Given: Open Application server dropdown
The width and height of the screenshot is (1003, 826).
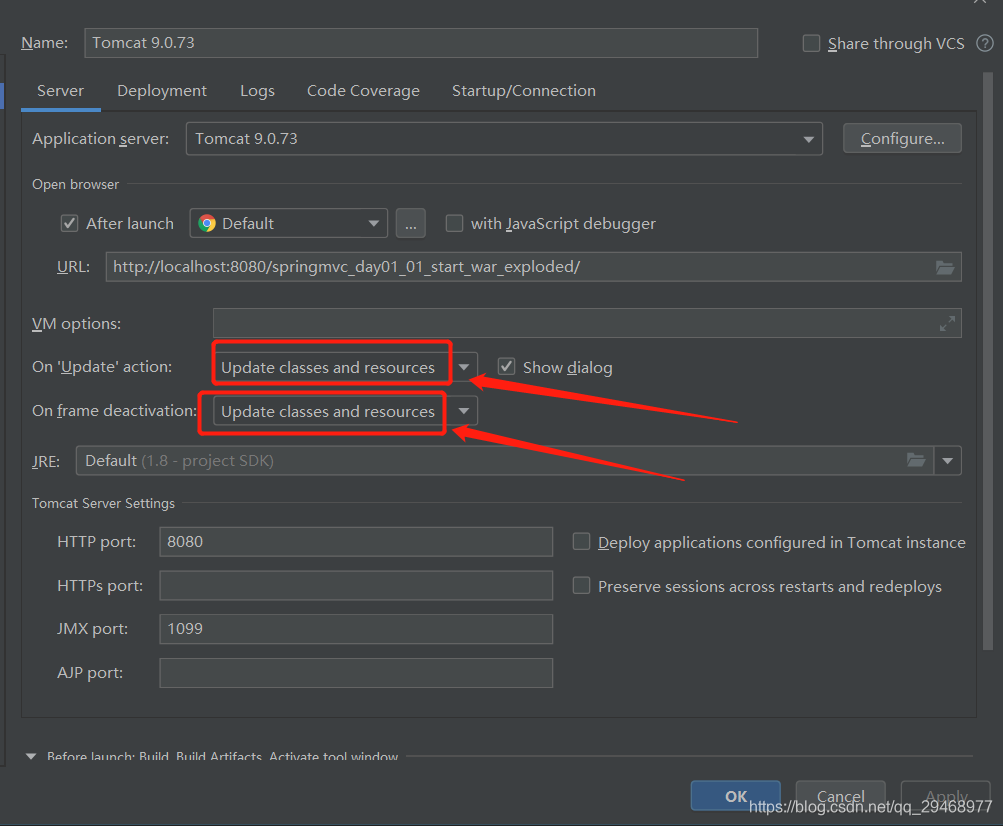Looking at the screenshot, I should [504, 139].
